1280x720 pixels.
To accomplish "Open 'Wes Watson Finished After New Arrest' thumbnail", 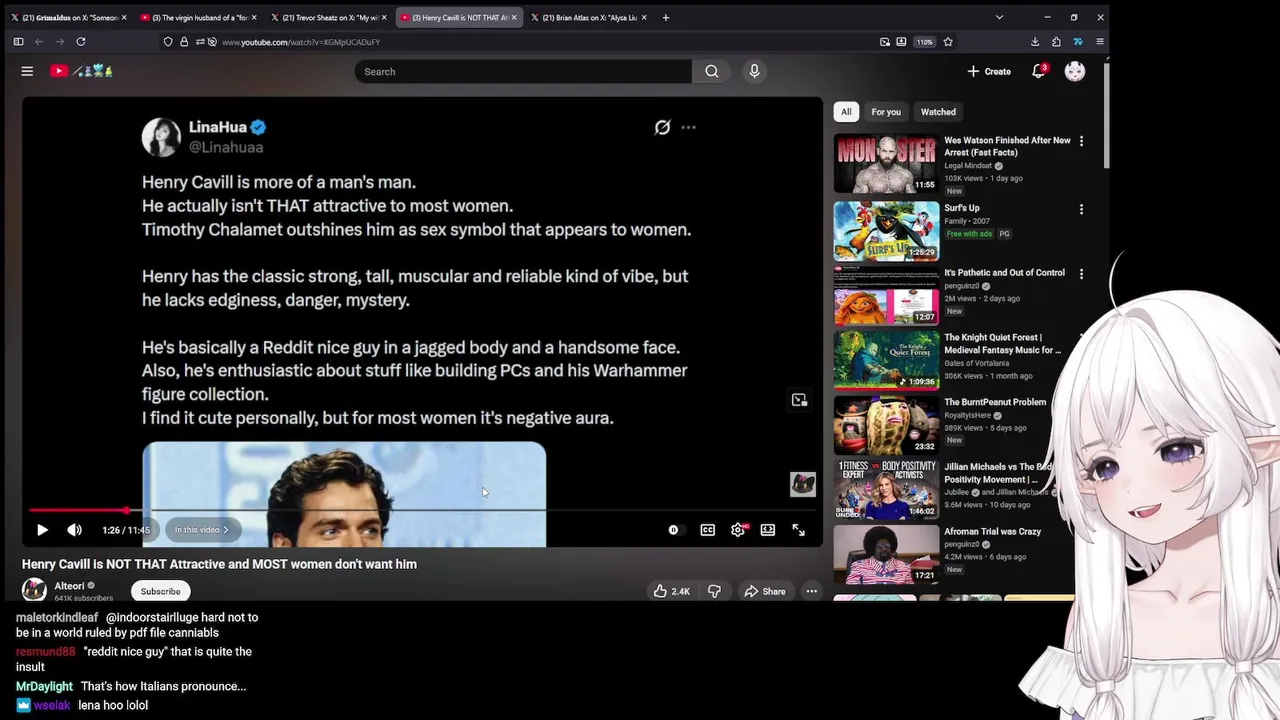I will click(x=886, y=163).
